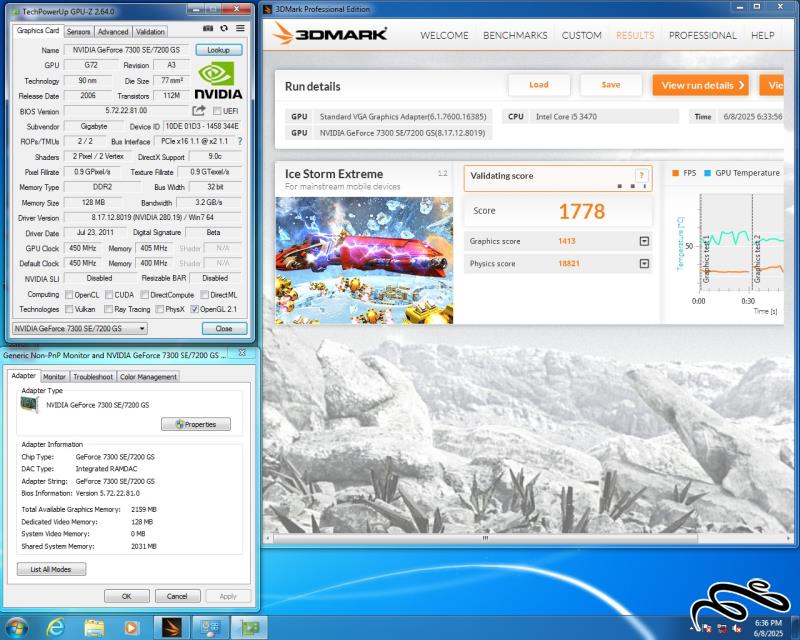Open the Monitor tab

click(x=54, y=377)
